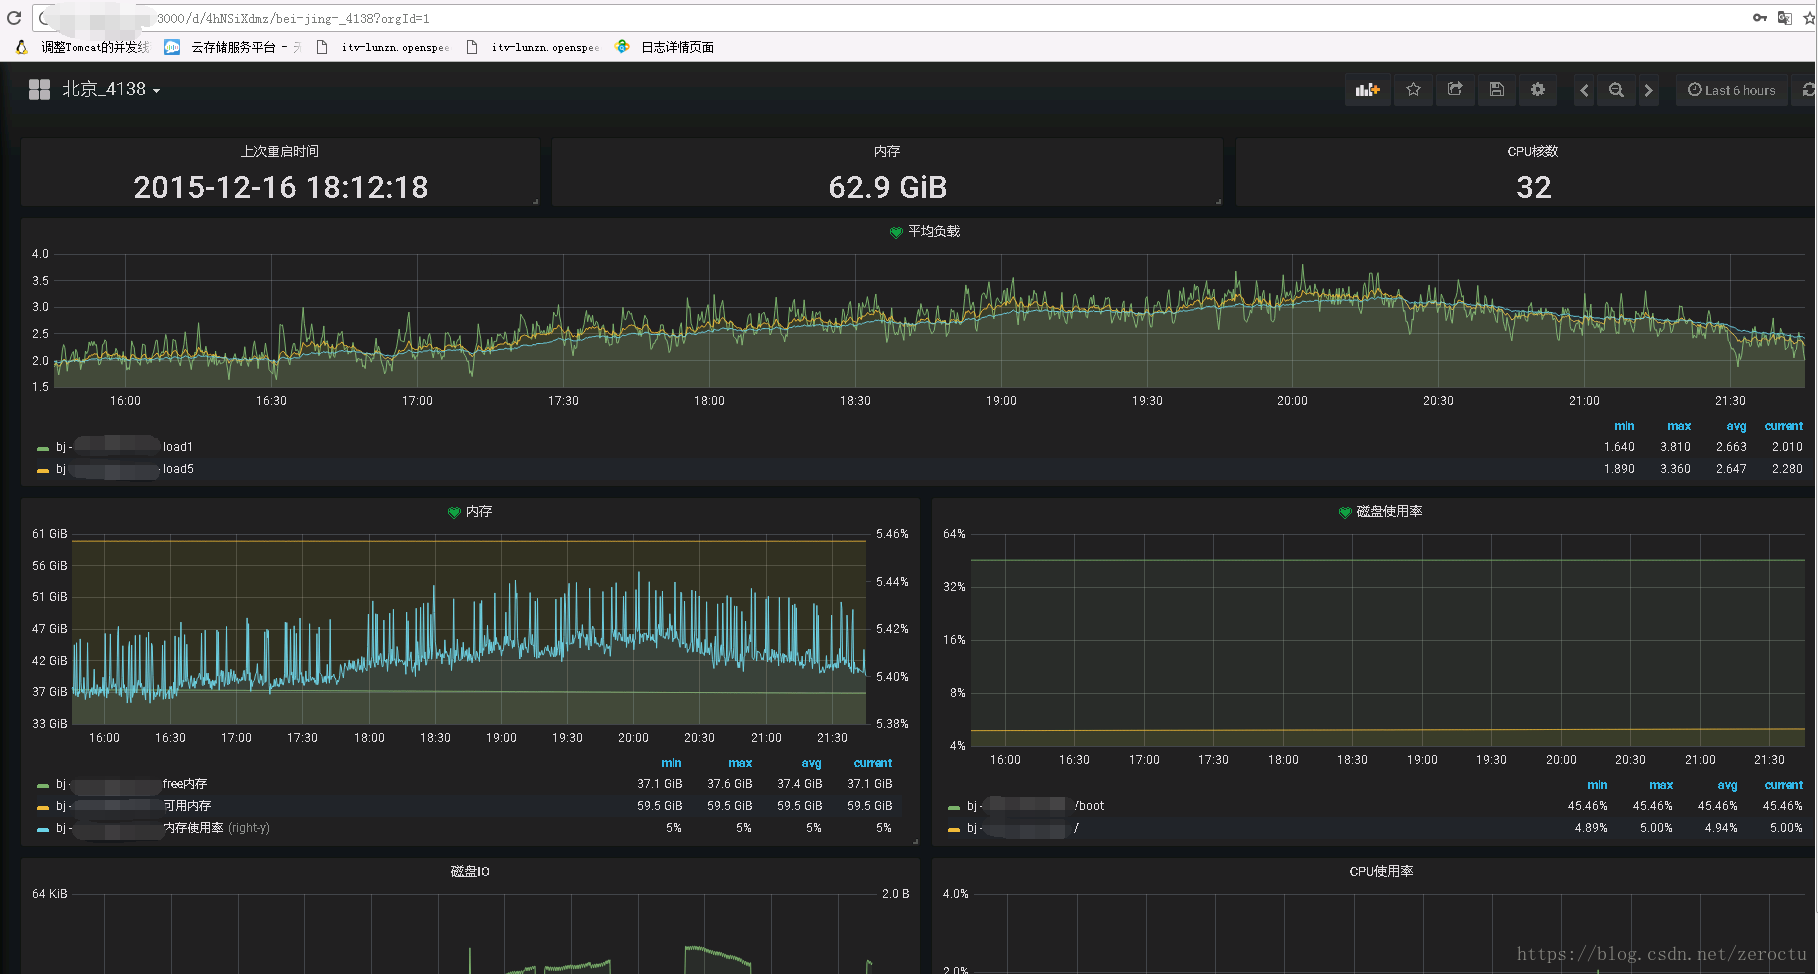The height and width of the screenshot is (974, 1818).
Task: Sort 内存 legend by current column
Action: tap(872, 763)
